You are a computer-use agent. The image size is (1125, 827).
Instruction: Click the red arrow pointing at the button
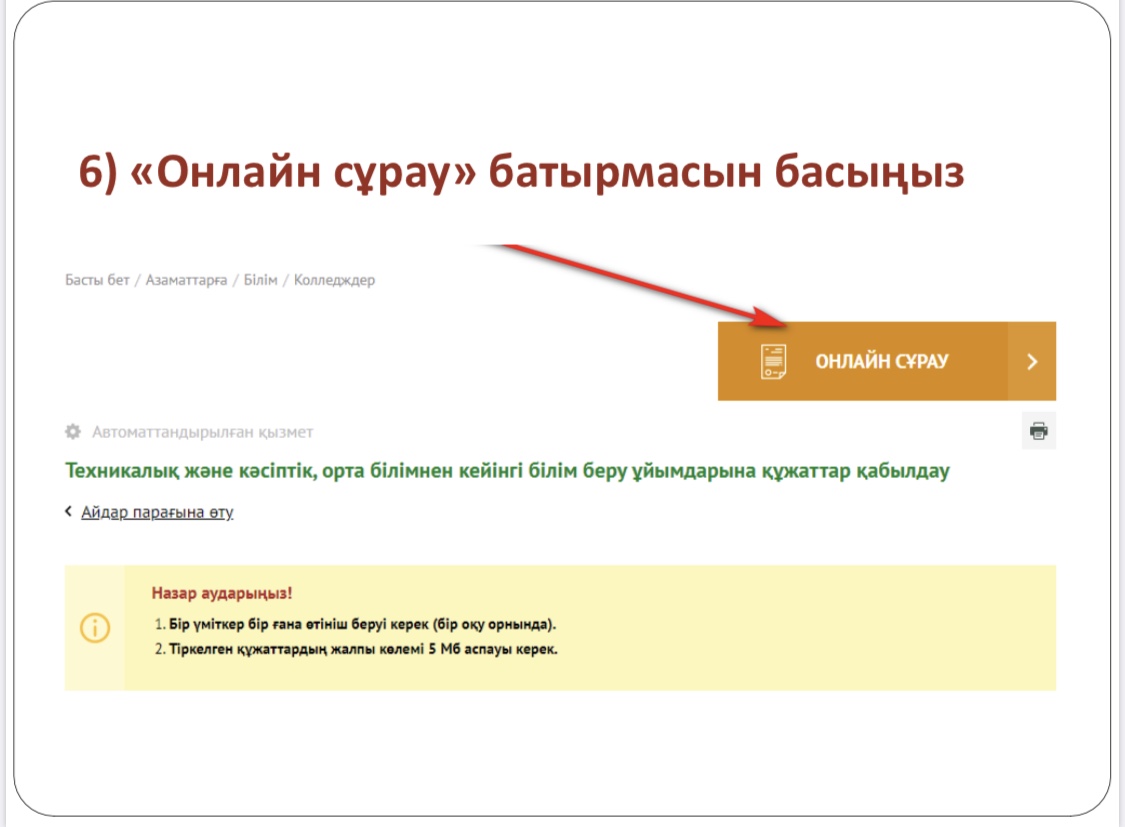coord(640,285)
